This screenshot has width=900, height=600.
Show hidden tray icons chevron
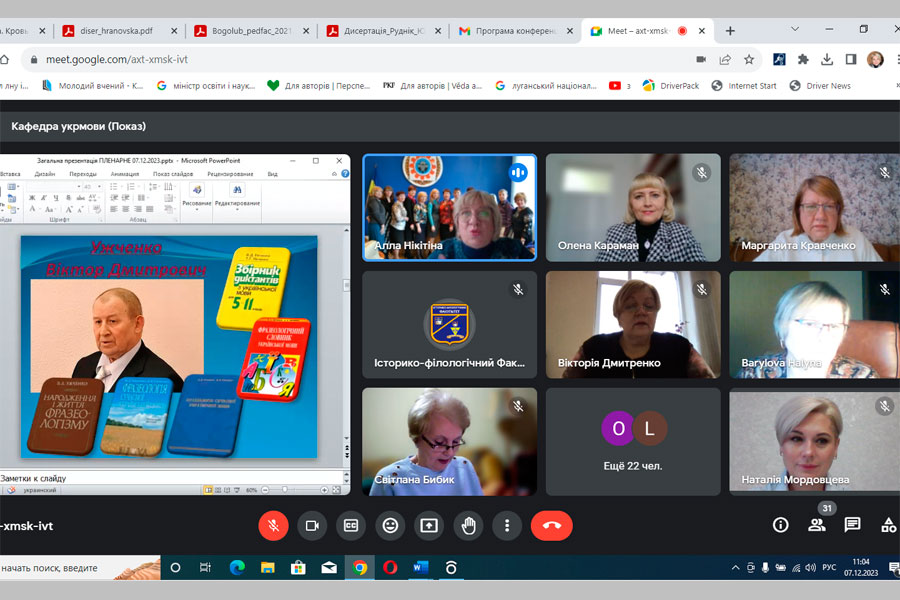tap(735, 568)
